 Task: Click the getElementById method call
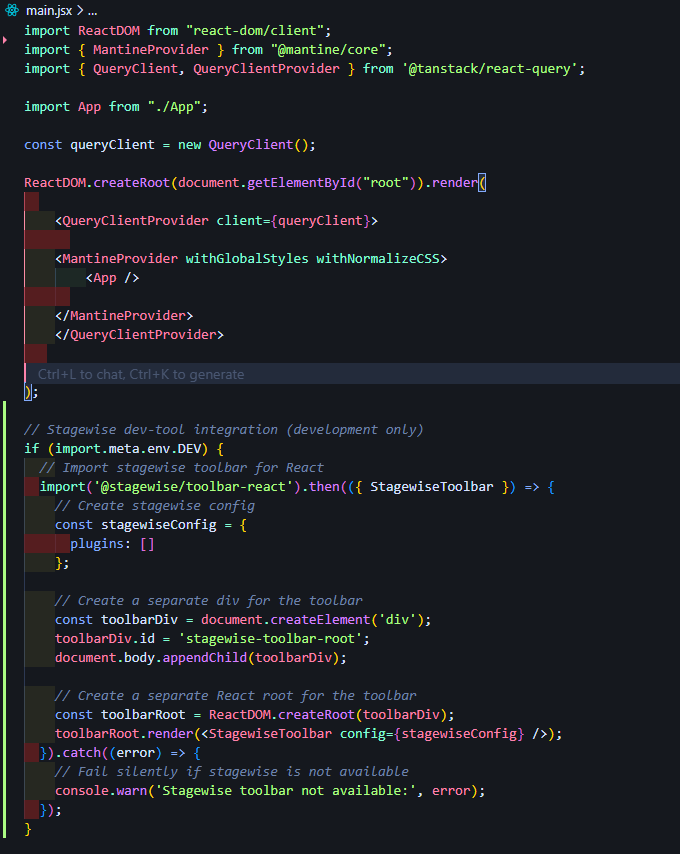(x=301, y=182)
